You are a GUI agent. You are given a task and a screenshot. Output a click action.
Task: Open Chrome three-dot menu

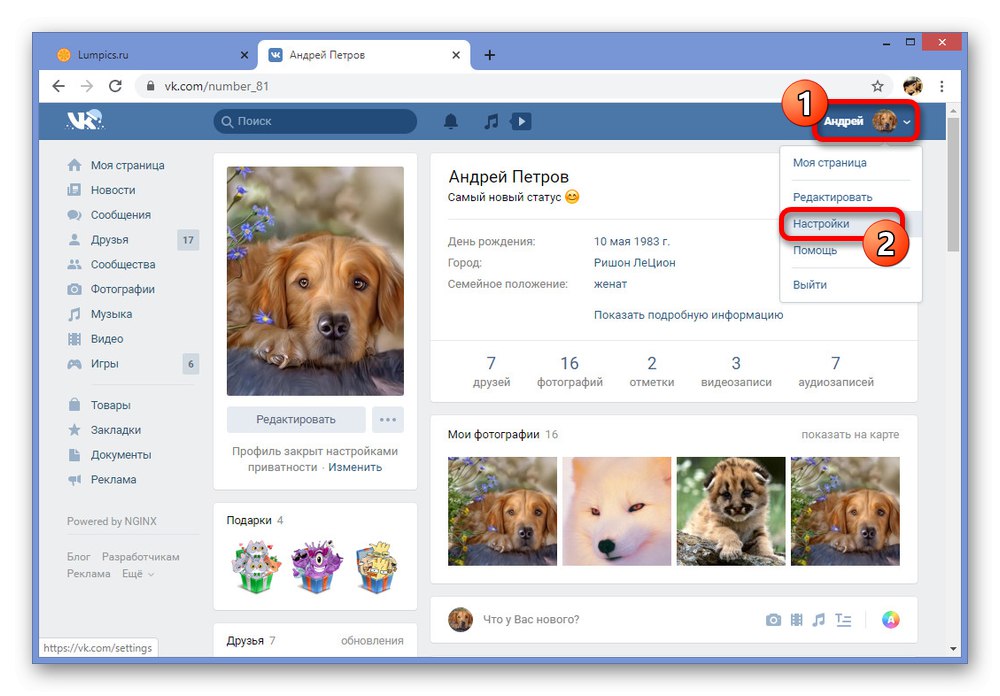pyautogui.click(x=941, y=86)
